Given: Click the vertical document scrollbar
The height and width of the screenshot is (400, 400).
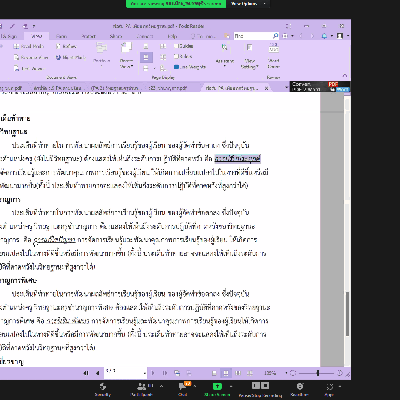Looking at the screenshot, I should click(347, 313).
